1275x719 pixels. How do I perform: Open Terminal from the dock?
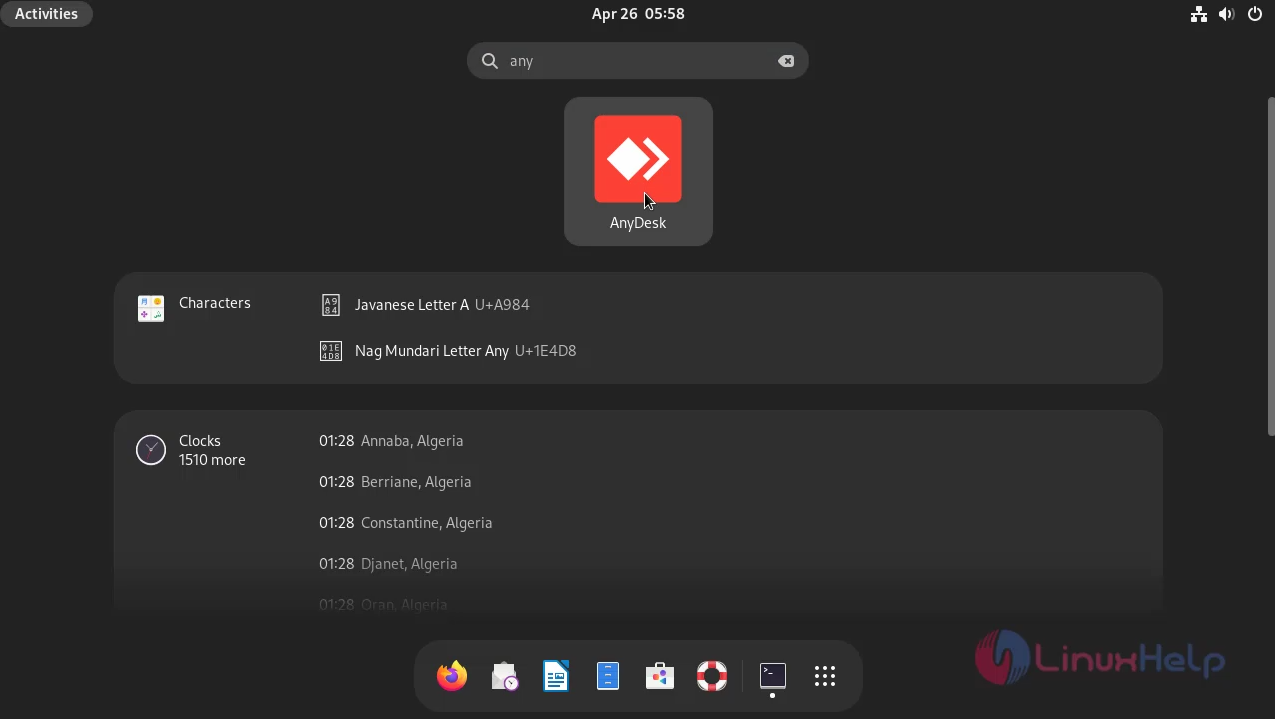[x=772, y=676]
